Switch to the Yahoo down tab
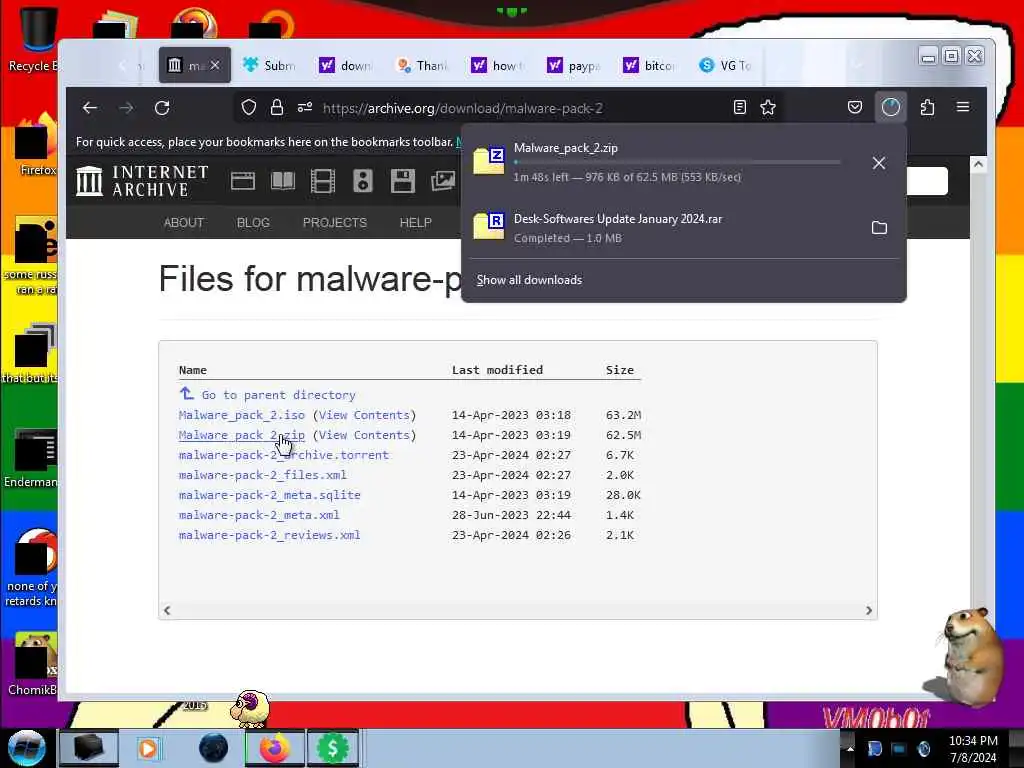The width and height of the screenshot is (1024, 768). pyautogui.click(x=345, y=65)
